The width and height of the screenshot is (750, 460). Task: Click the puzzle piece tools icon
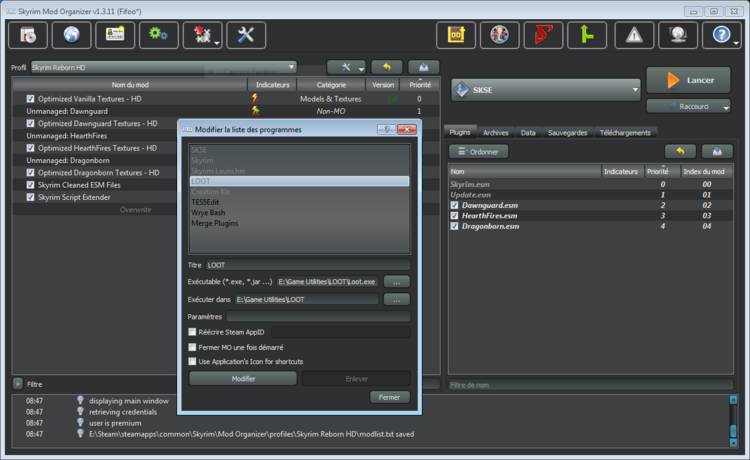point(202,35)
